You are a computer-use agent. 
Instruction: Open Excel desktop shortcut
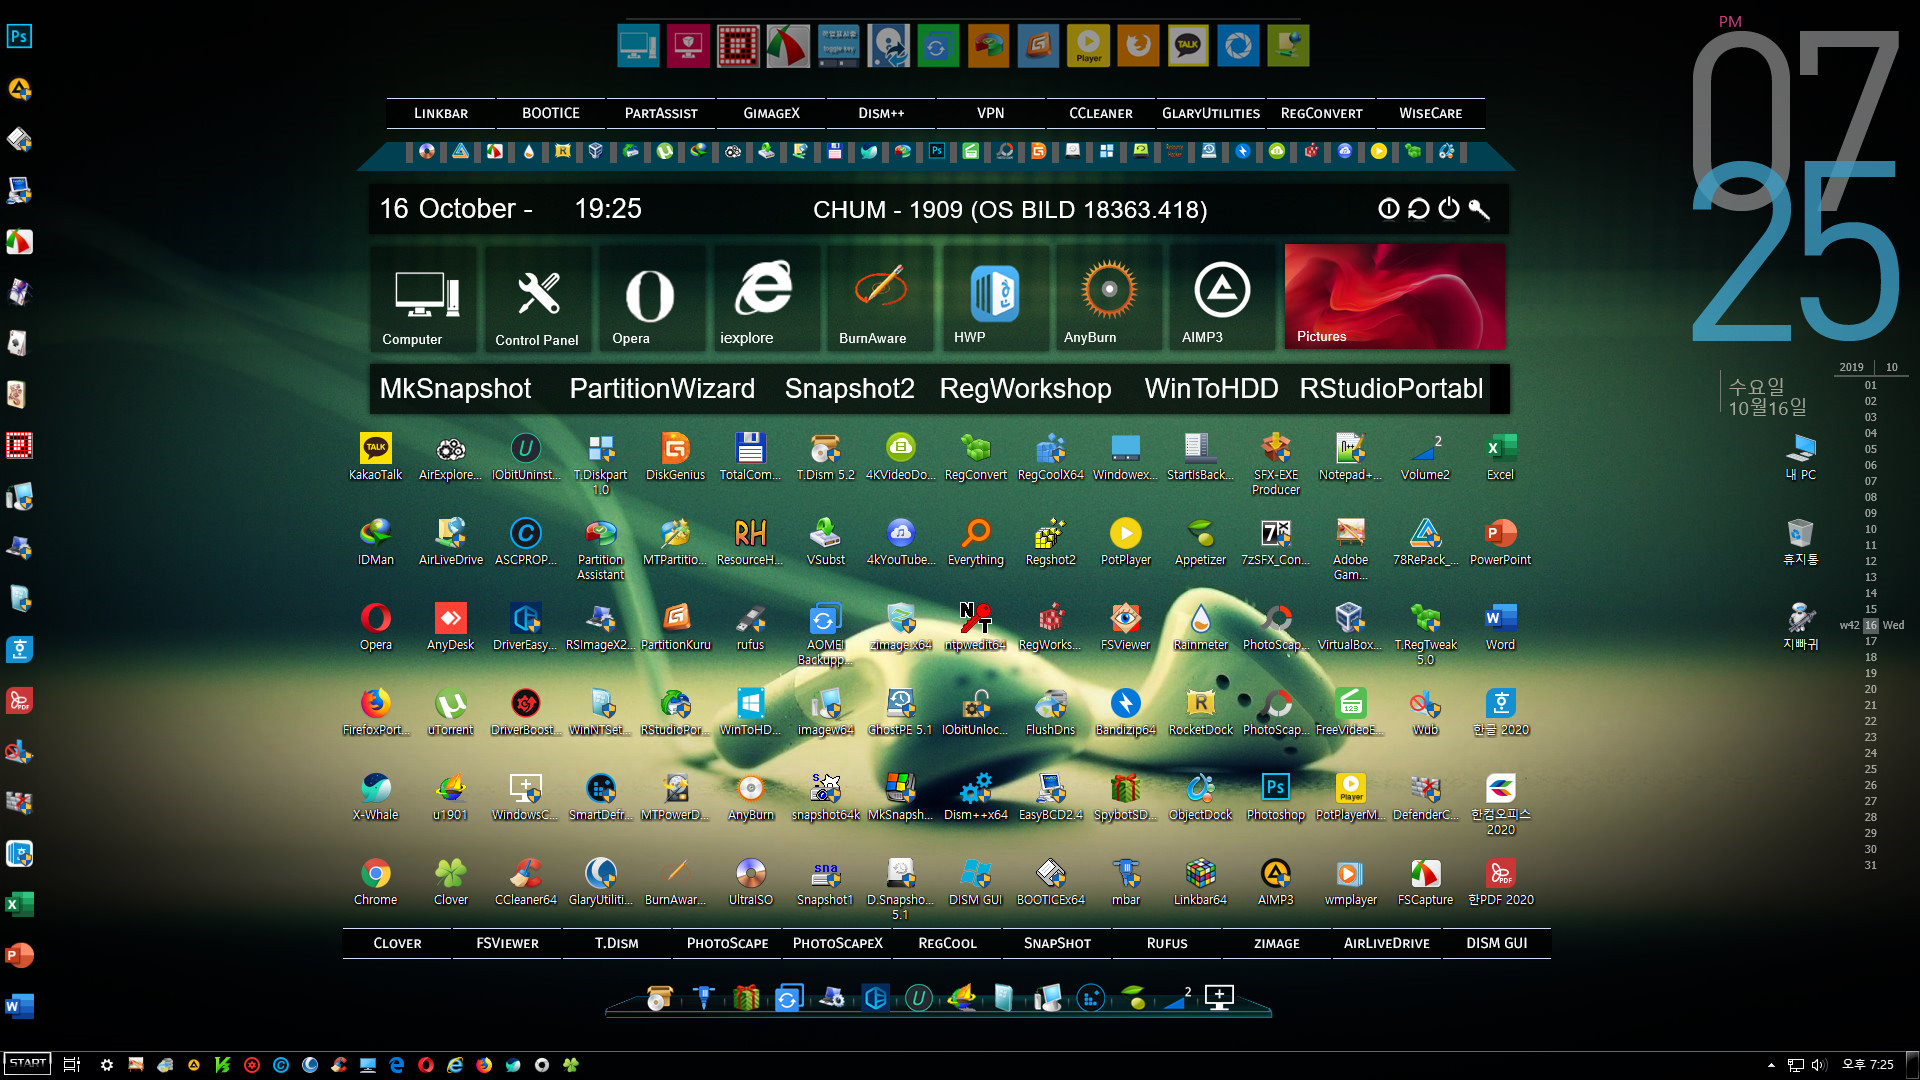click(1500, 457)
